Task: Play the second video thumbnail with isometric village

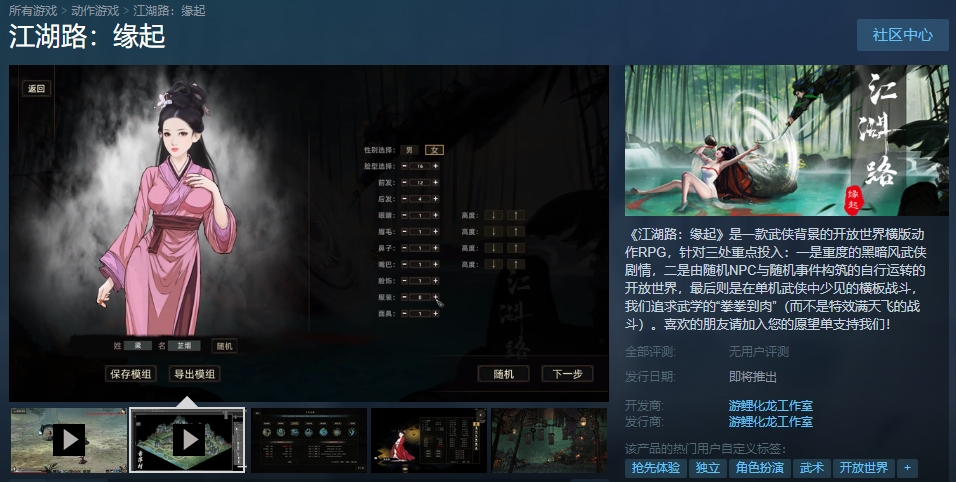Action: [188, 440]
